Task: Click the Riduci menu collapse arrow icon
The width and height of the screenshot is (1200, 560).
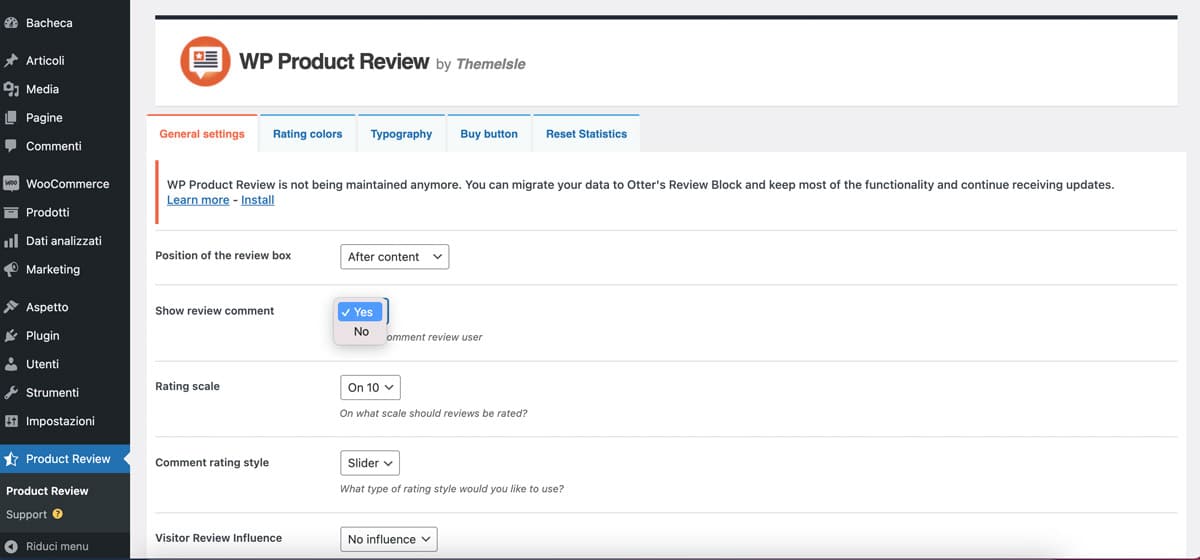Action: (x=12, y=546)
